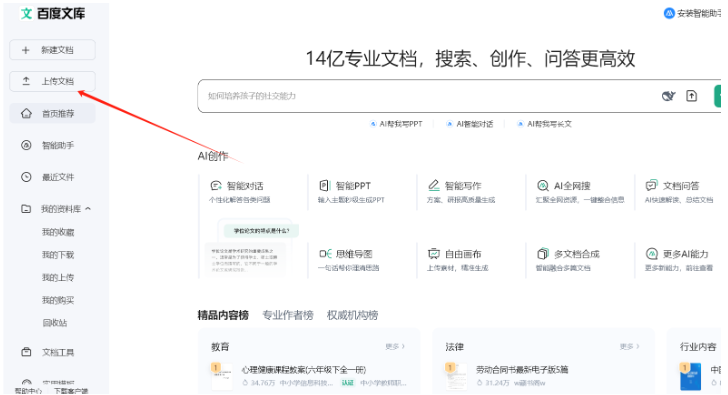Click the 智能对话 chat icon
The height and width of the screenshot is (395, 728).
pos(216,186)
